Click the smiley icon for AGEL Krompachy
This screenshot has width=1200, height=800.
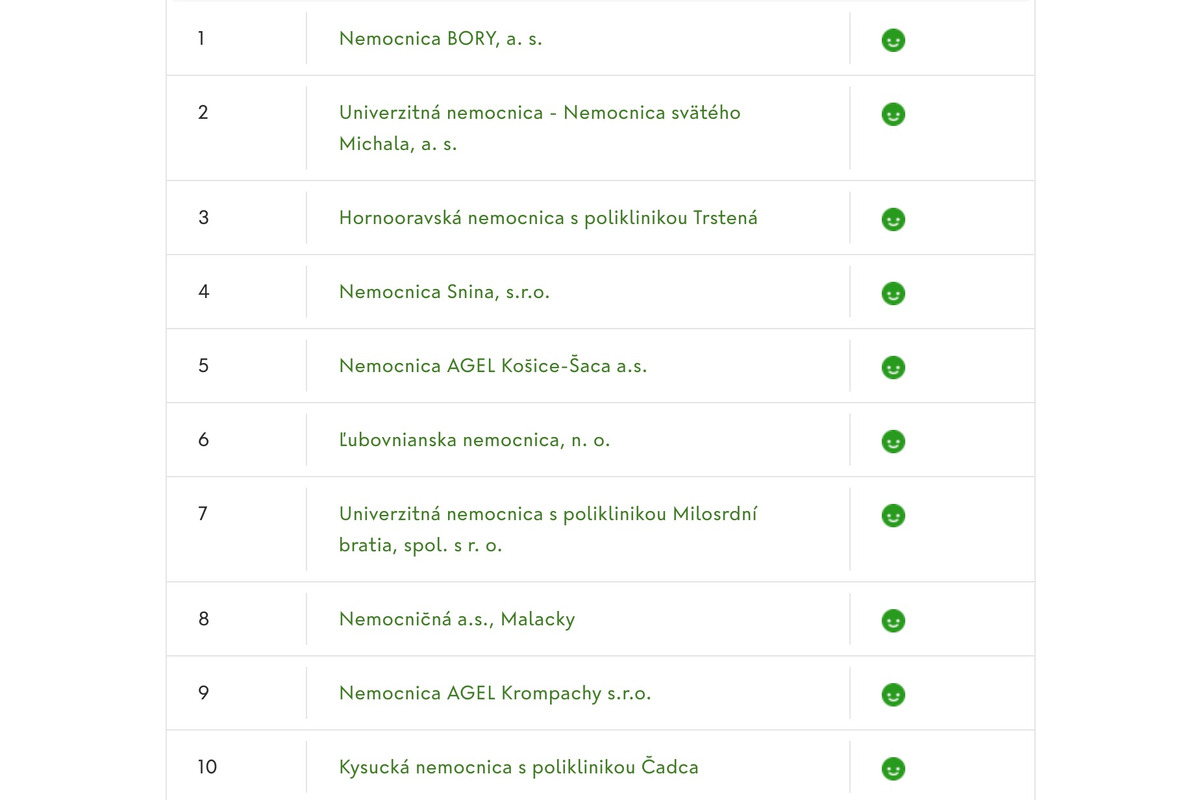[893, 694]
